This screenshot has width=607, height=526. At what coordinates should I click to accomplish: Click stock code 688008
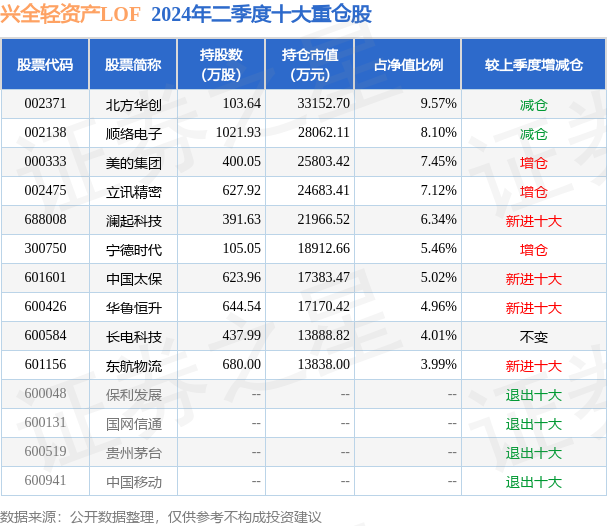45,219
